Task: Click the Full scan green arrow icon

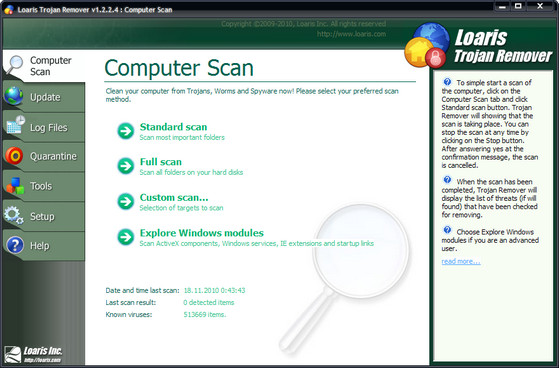Action: [126, 166]
